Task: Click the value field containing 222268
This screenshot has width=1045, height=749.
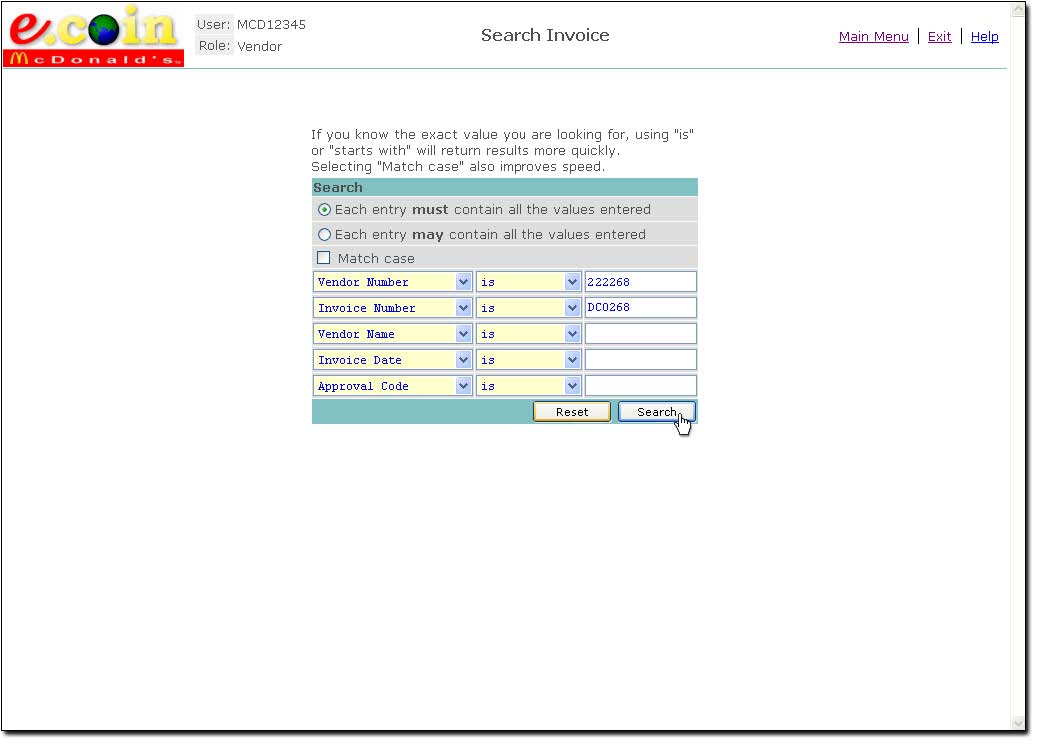Action: [640, 282]
